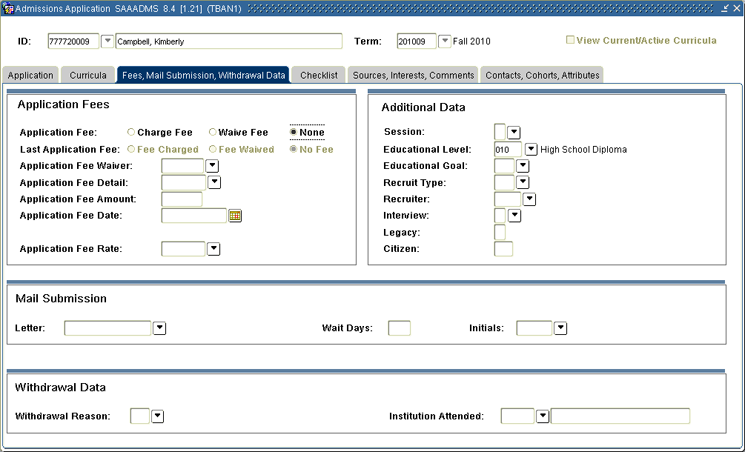Click the Institution Attended description field
The width and height of the screenshot is (745, 452).
click(x=620, y=416)
